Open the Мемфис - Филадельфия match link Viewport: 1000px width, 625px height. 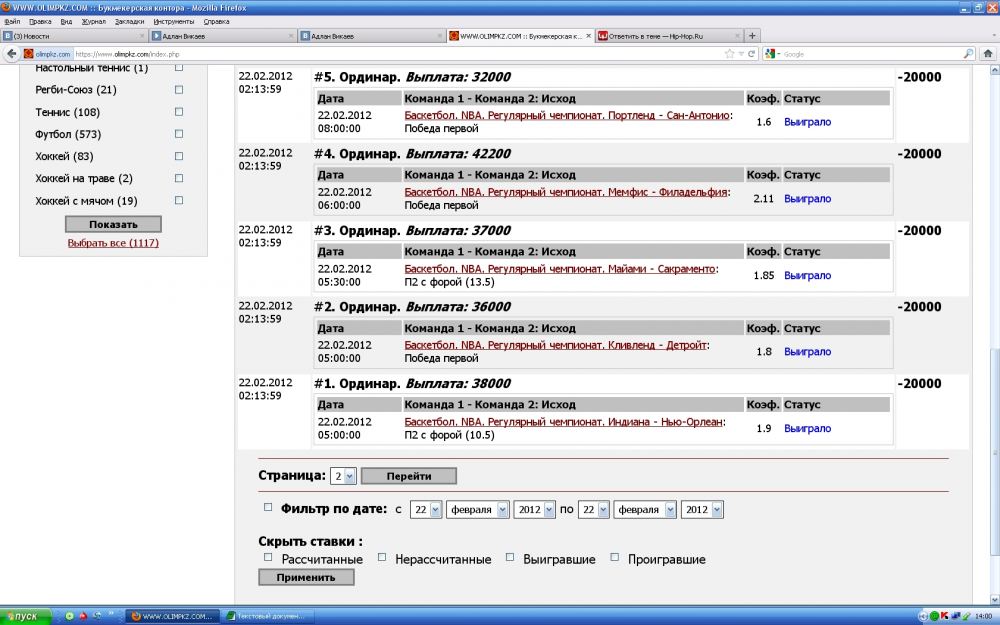click(566, 192)
